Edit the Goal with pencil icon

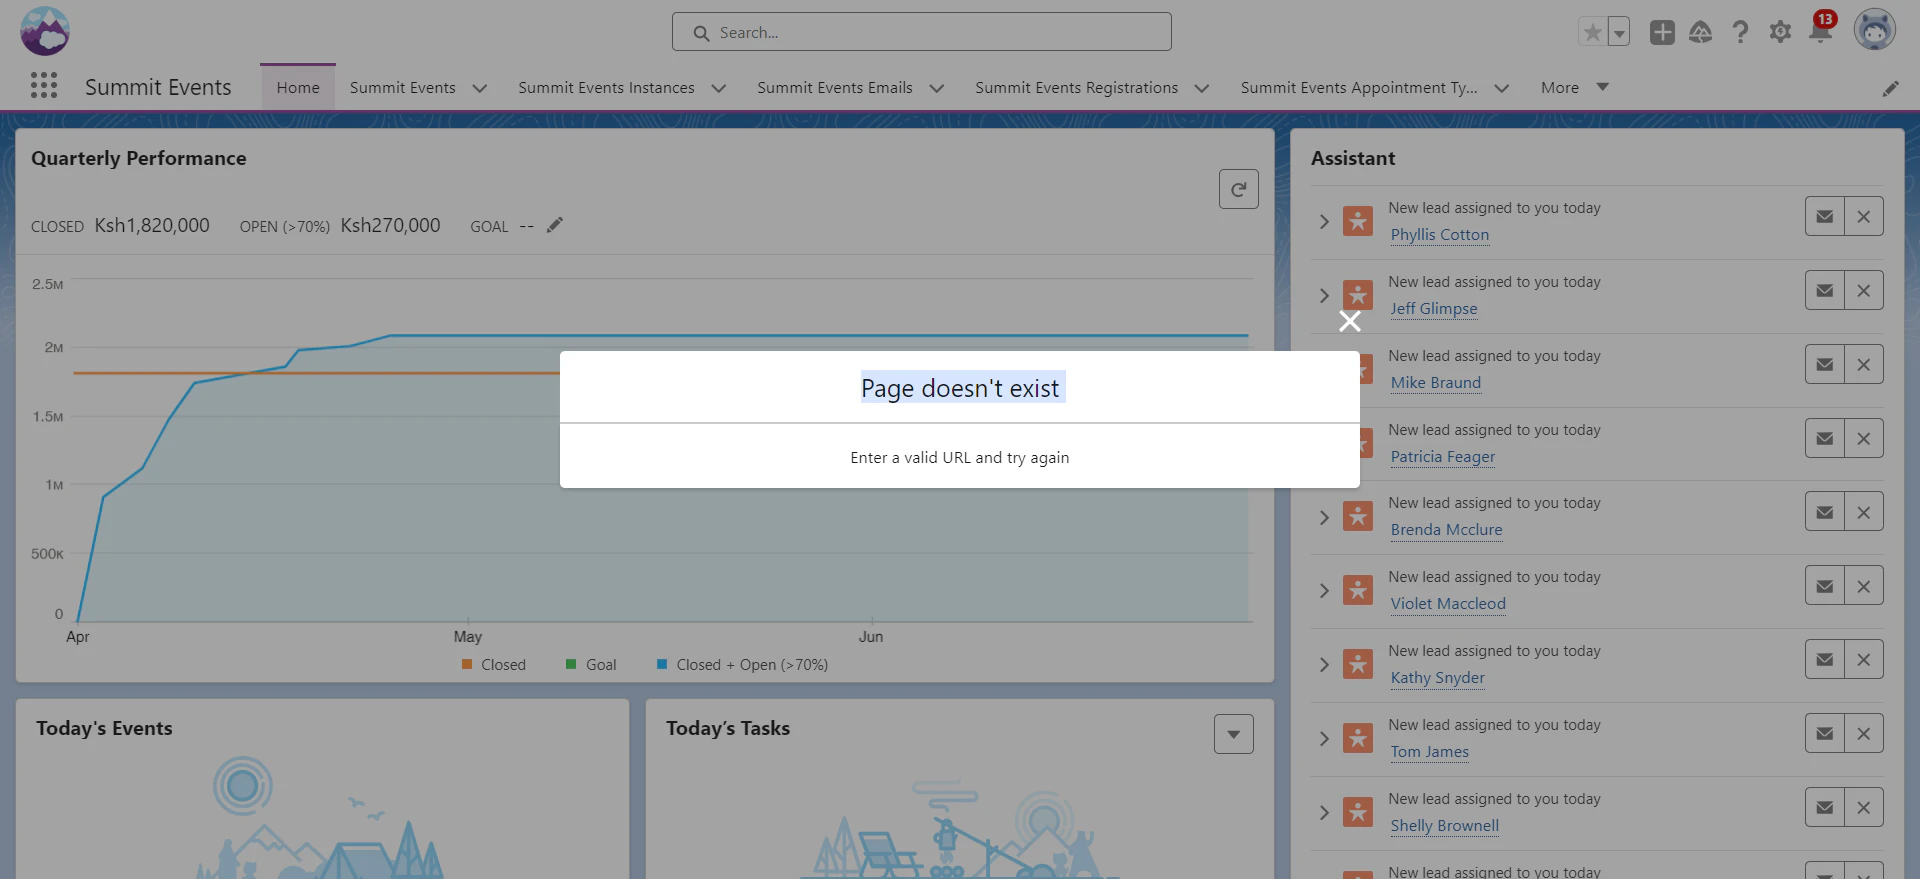tap(555, 225)
